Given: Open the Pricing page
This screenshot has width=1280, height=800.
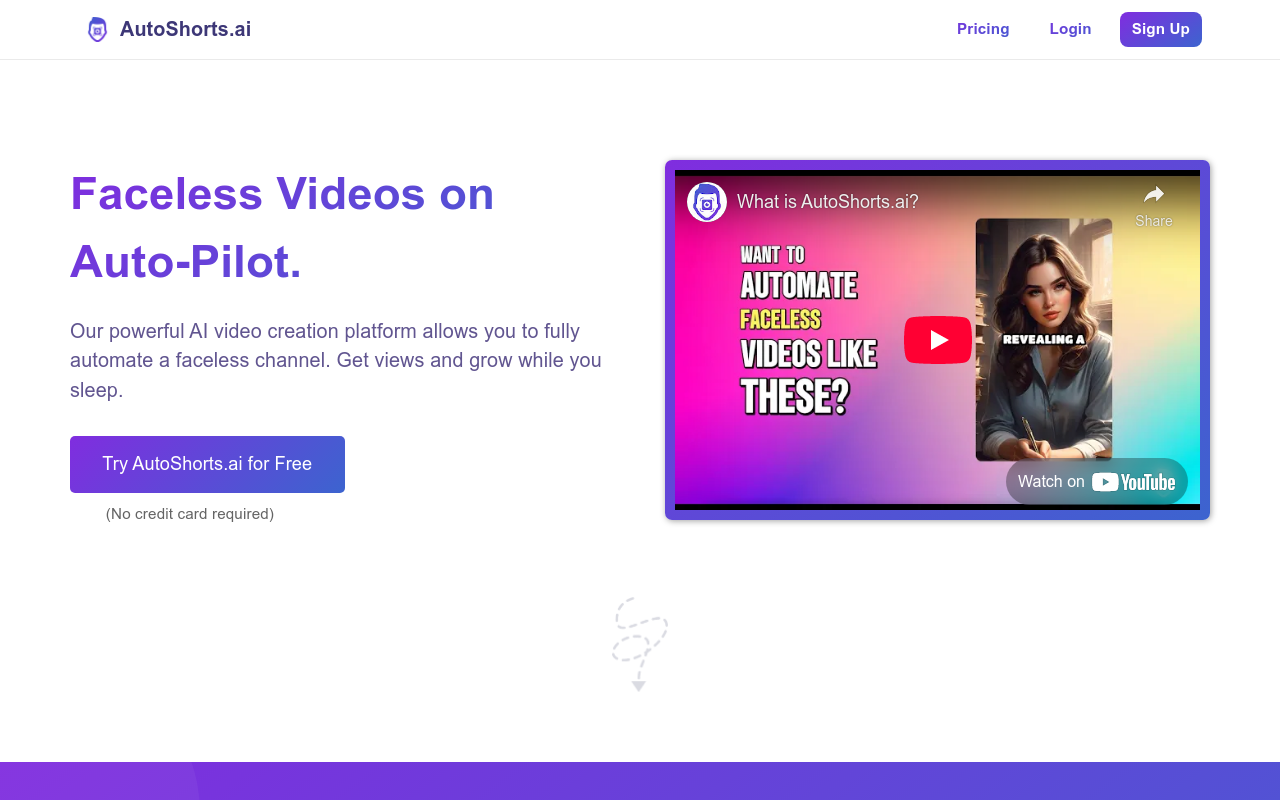Looking at the screenshot, I should [983, 29].
